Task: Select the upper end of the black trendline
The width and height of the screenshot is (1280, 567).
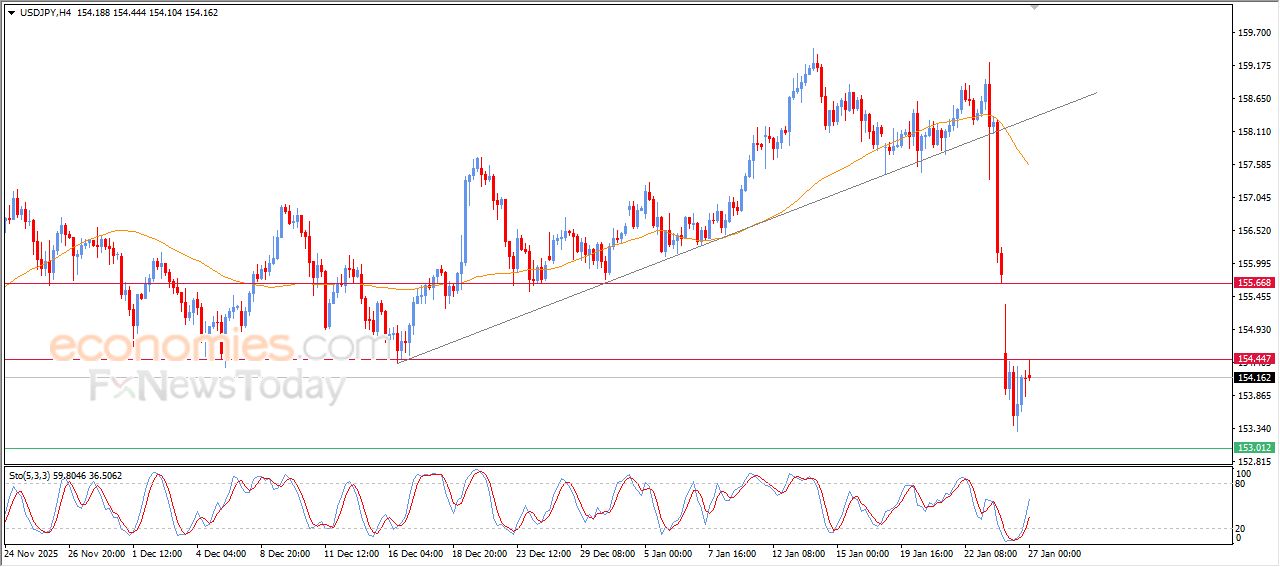Action: [x=1096, y=93]
